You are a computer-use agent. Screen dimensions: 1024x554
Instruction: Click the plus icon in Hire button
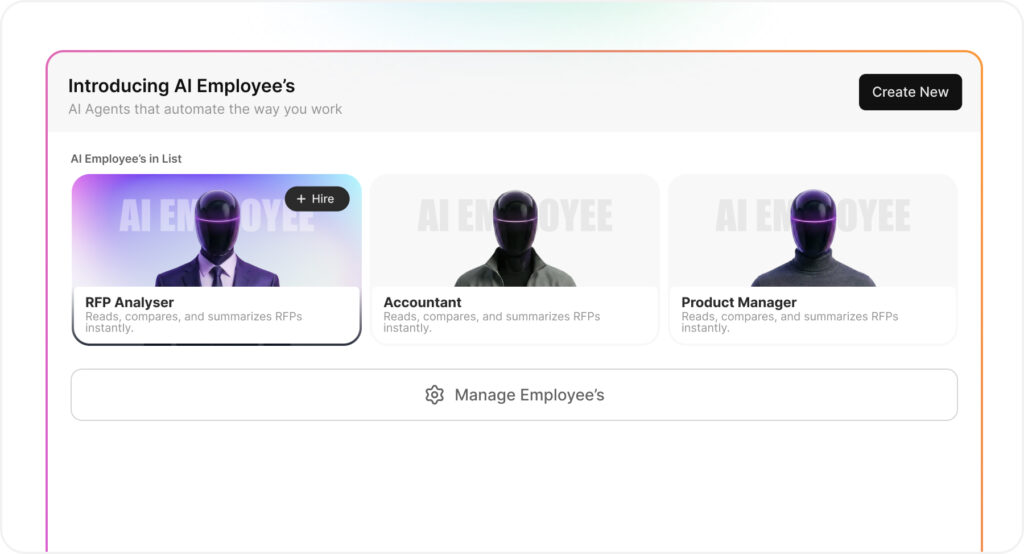coord(301,199)
